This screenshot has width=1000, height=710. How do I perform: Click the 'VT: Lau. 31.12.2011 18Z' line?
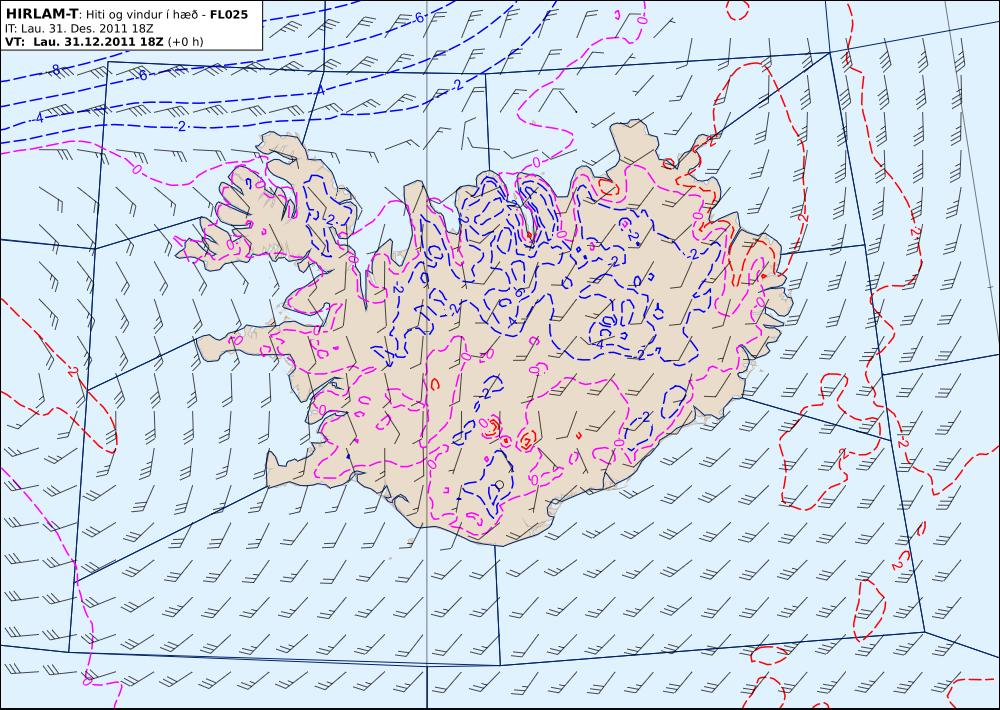84,42
